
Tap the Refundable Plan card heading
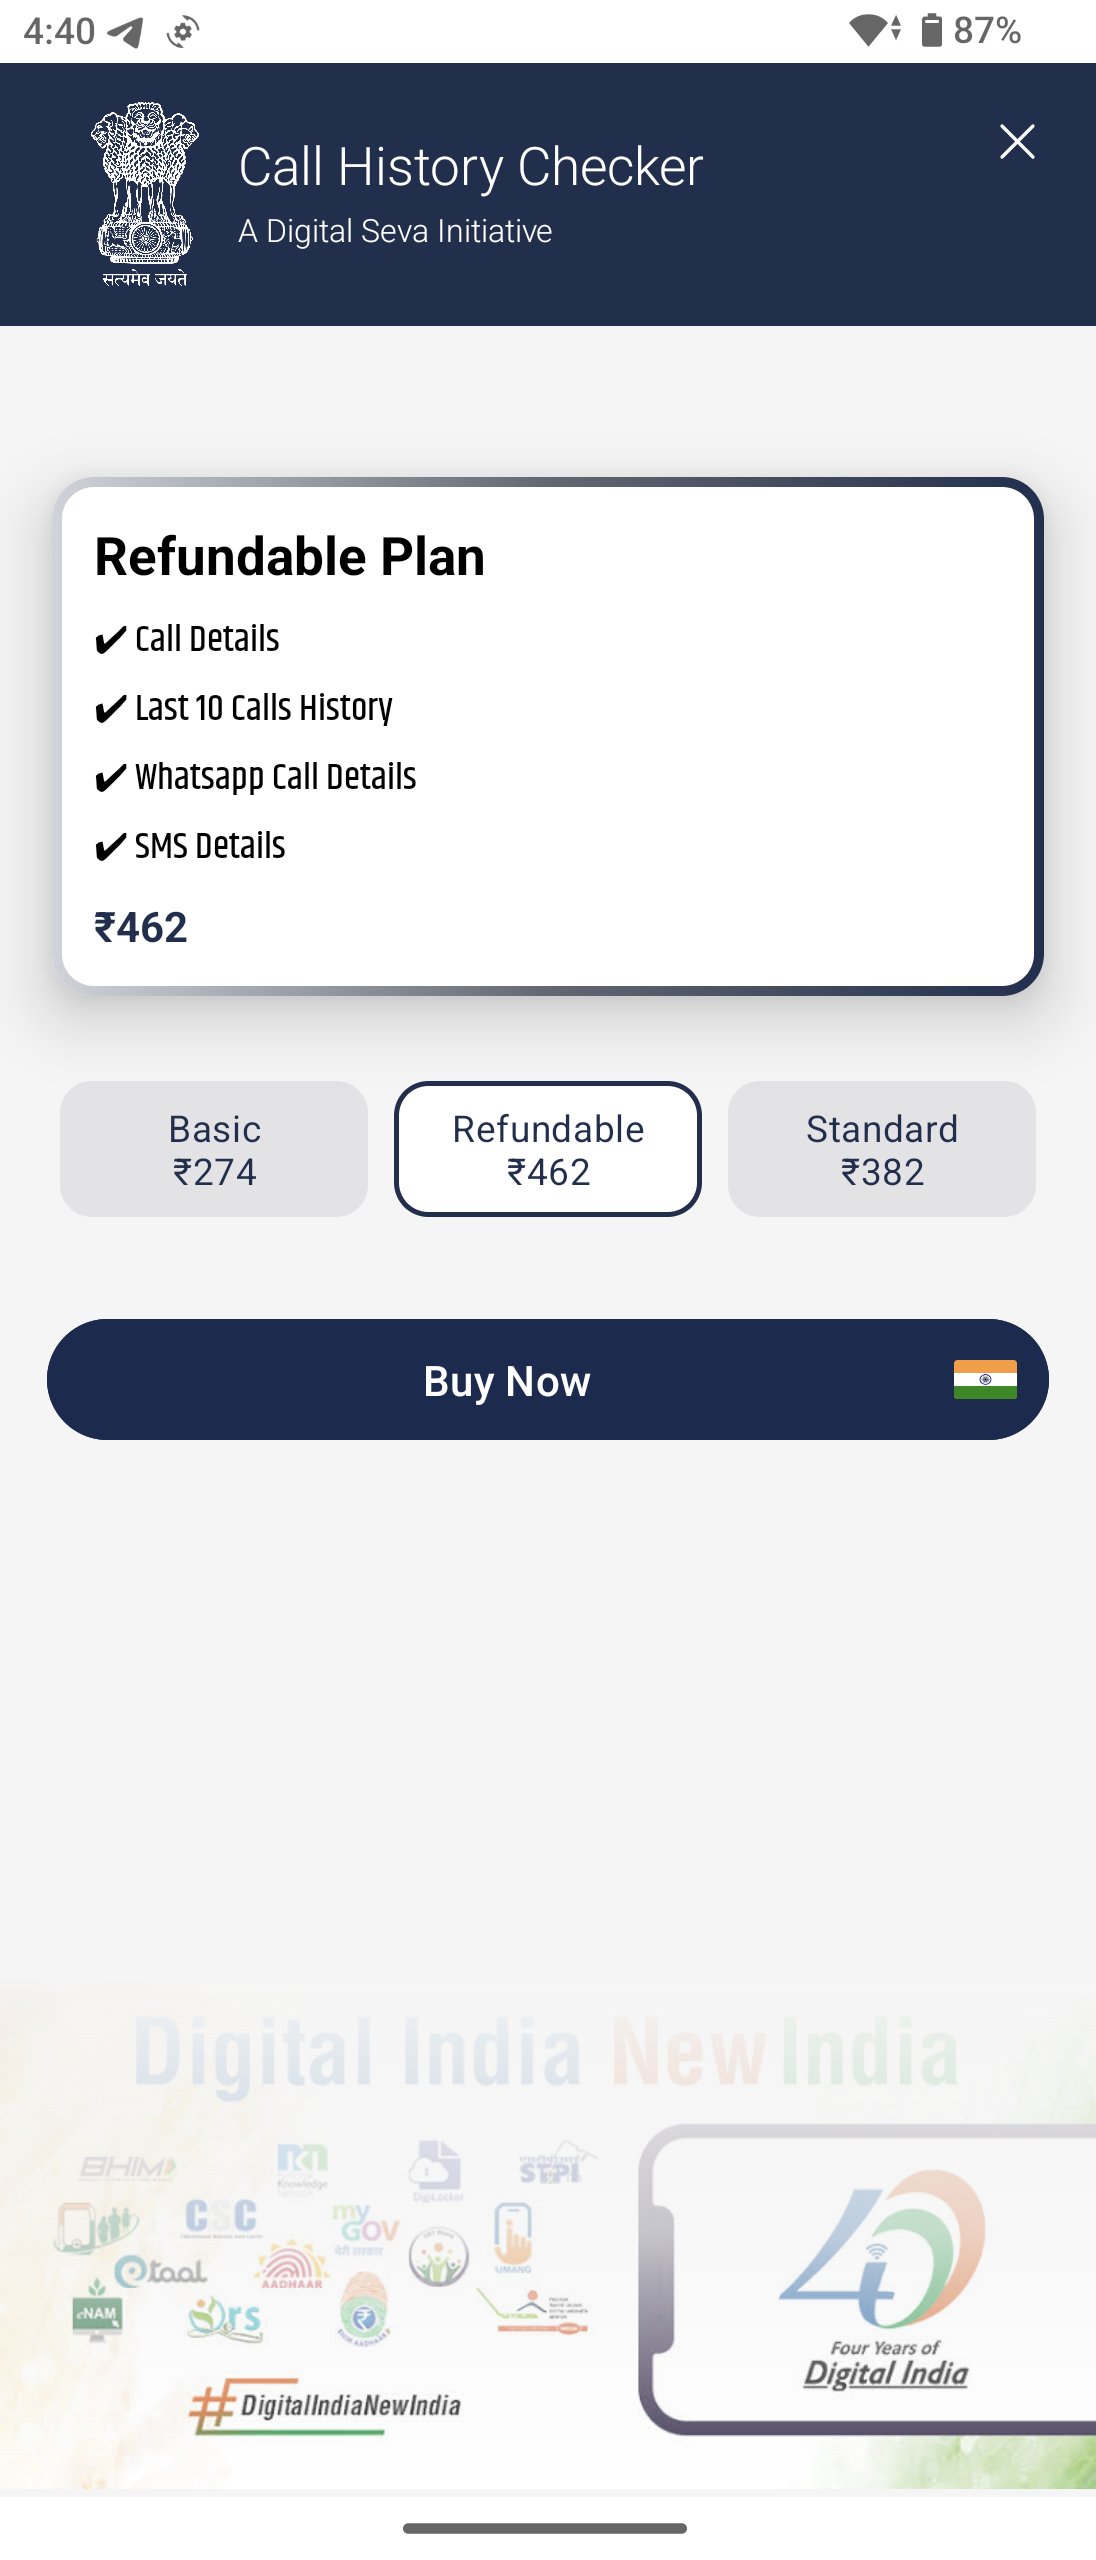289,557
